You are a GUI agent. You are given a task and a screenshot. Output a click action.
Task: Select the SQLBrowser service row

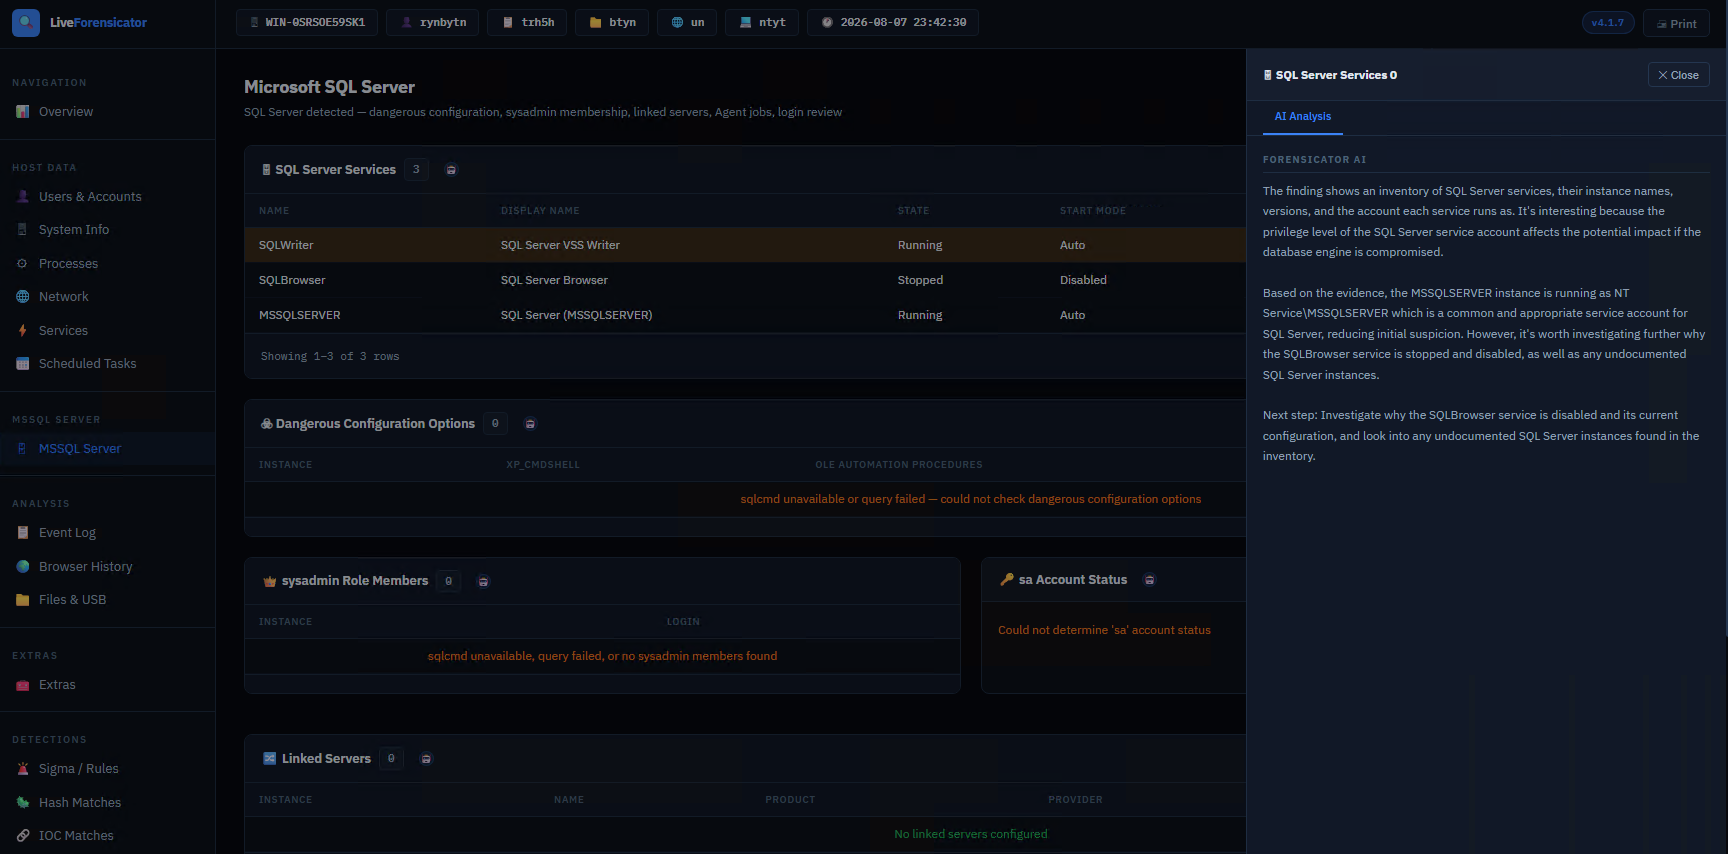coord(745,280)
